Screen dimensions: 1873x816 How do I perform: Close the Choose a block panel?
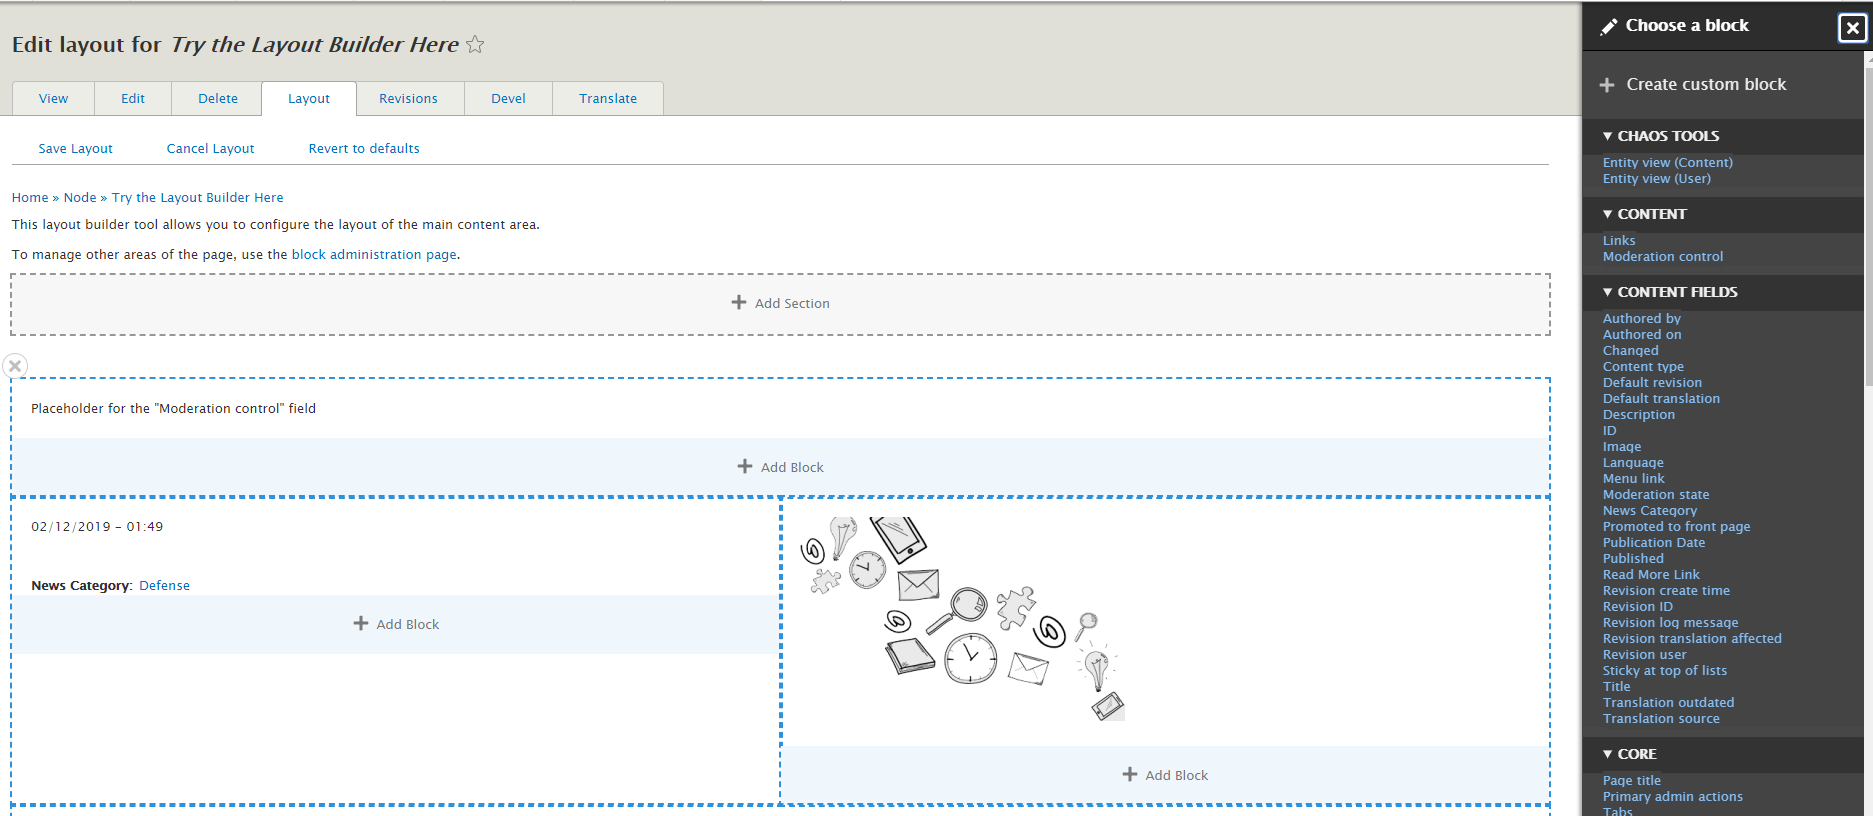pos(1852,28)
